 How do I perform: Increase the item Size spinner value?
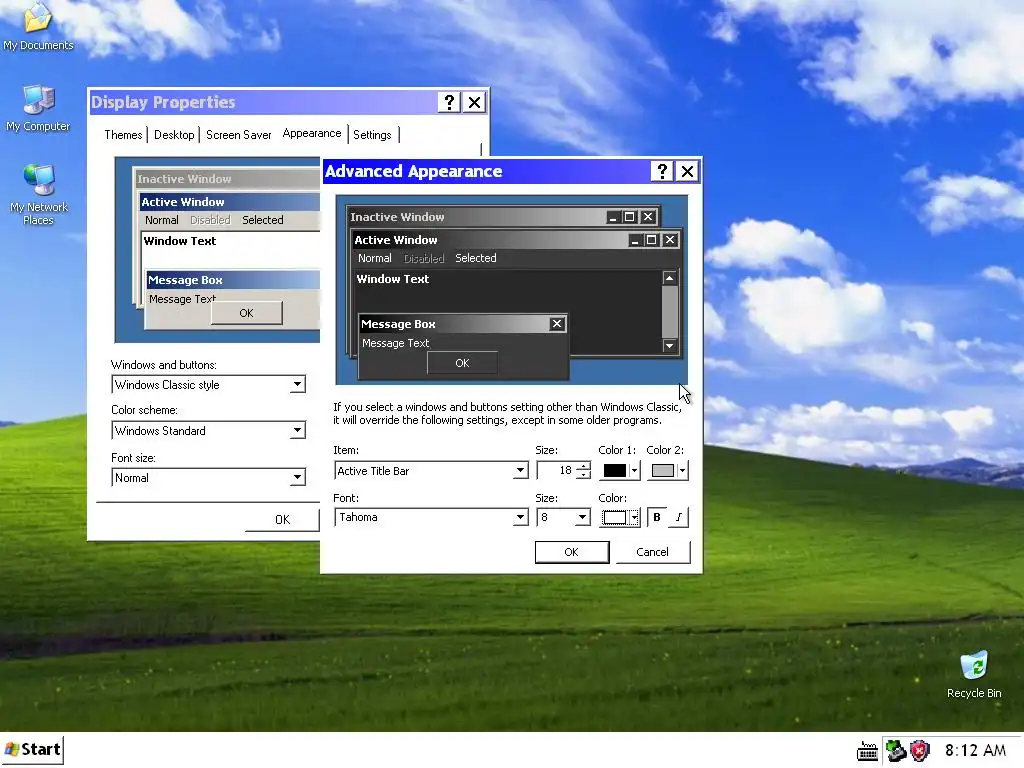point(583,466)
